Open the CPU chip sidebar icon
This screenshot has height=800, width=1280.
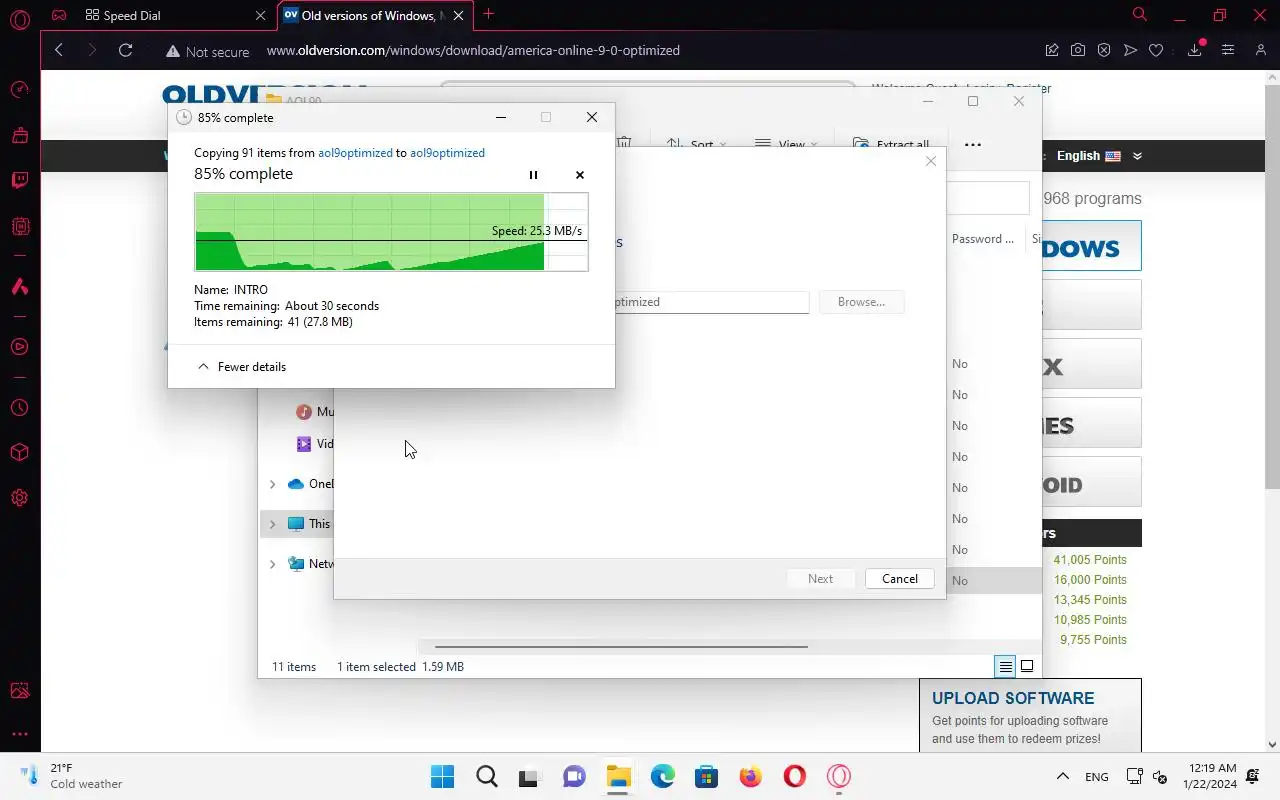click(20, 227)
